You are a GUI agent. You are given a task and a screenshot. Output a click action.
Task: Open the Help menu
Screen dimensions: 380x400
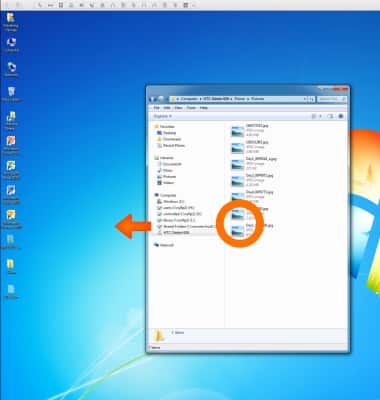point(204,108)
